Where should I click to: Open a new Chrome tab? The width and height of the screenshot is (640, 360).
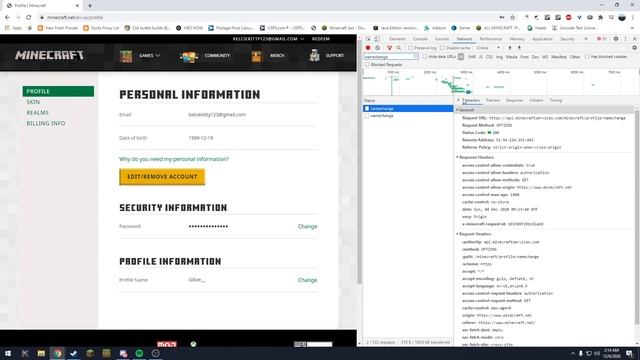tap(90, 5)
